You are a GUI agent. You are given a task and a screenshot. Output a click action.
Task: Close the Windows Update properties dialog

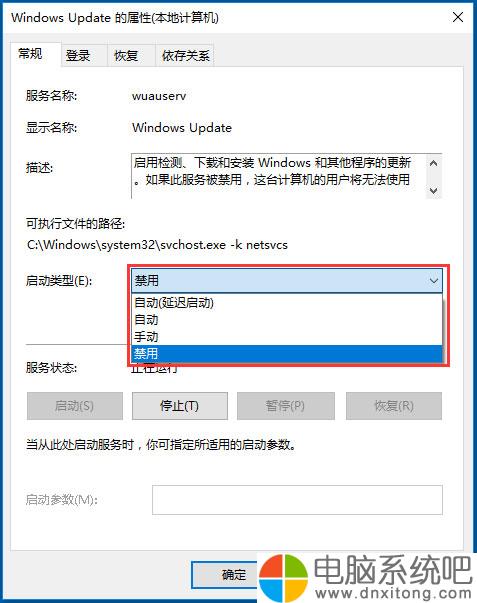[458, 17]
